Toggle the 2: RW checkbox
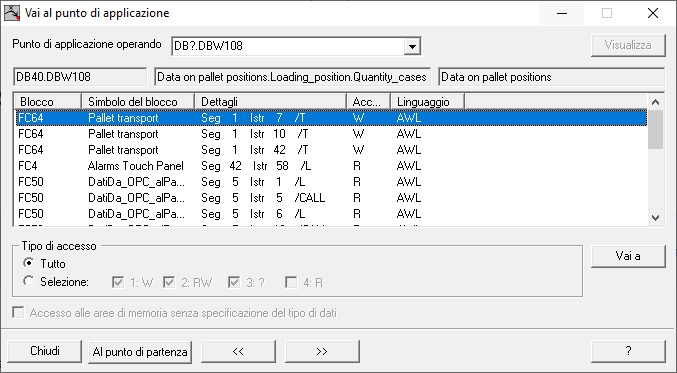Screen dimensions: 677x373 [169, 282]
